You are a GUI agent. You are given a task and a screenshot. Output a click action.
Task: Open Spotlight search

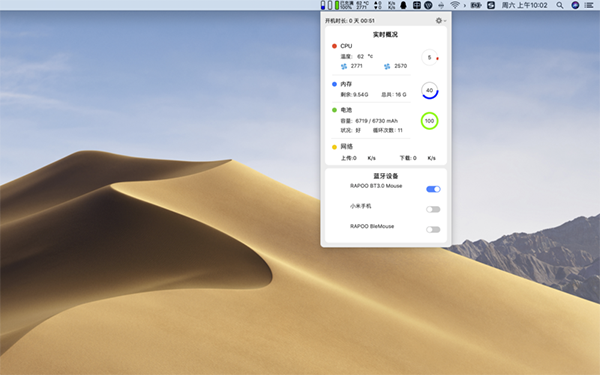coord(560,5)
